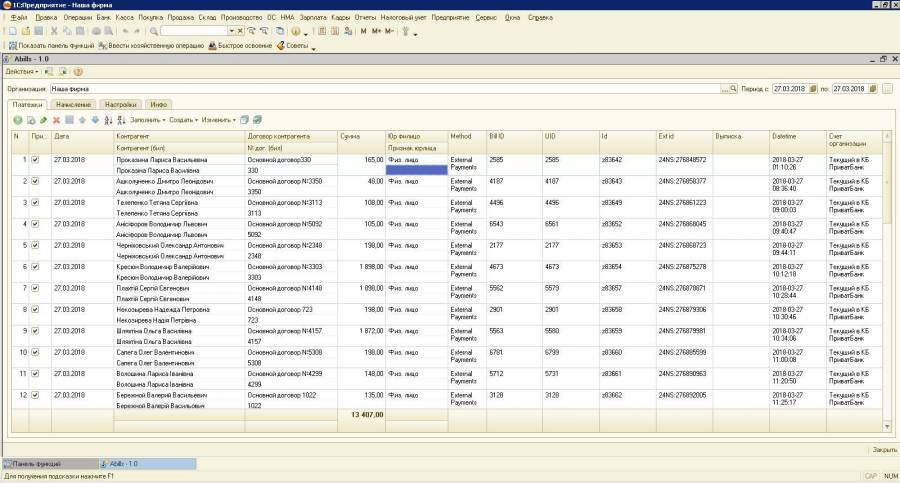Switch to the Настройки tab
Viewport: 900px width, 483px height.
point(121,105)
